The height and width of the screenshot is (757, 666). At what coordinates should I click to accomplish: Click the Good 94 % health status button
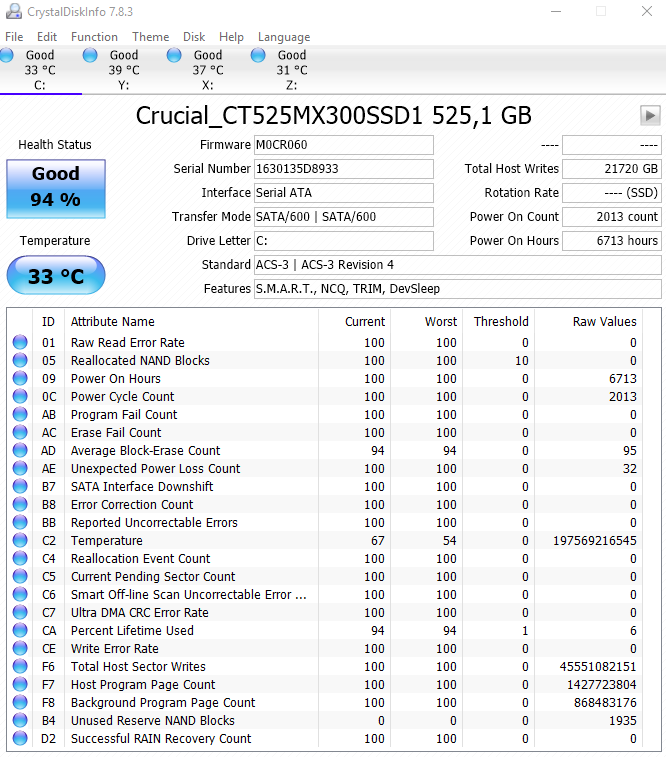point(56,189)
